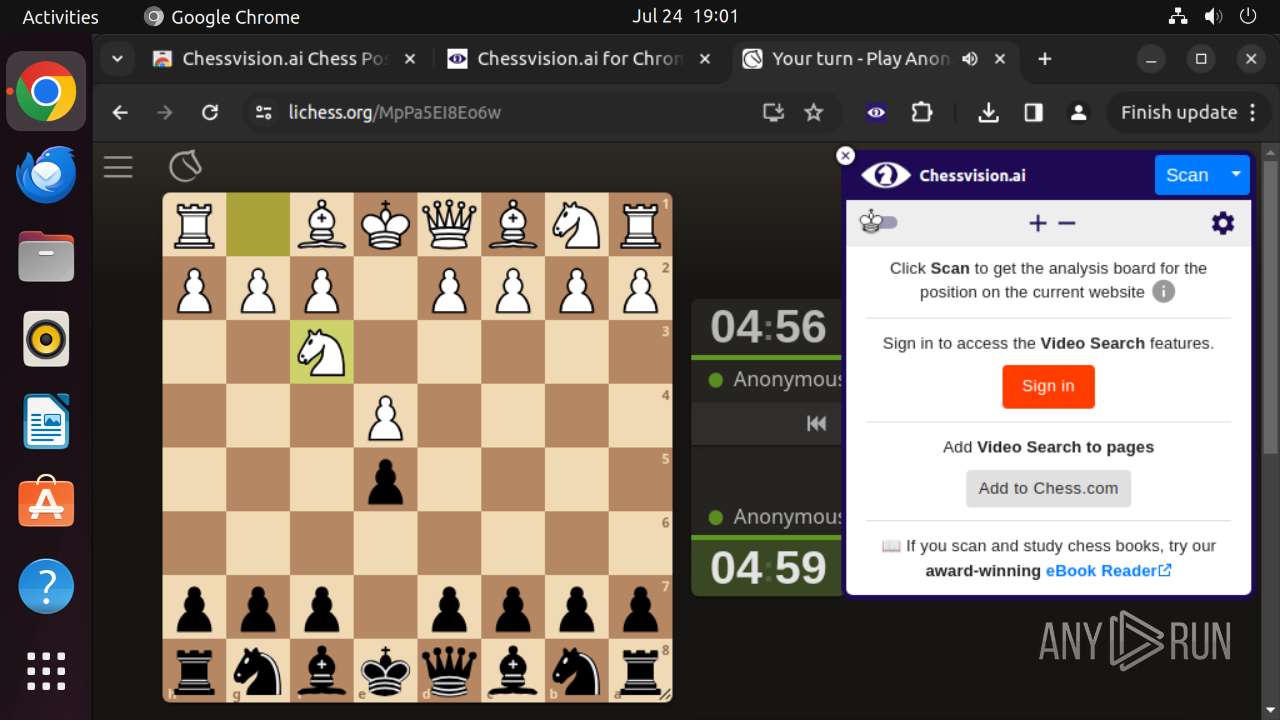Mute the lichess tab audio icon
This screenshot has height=720, width=1280.
969,59
